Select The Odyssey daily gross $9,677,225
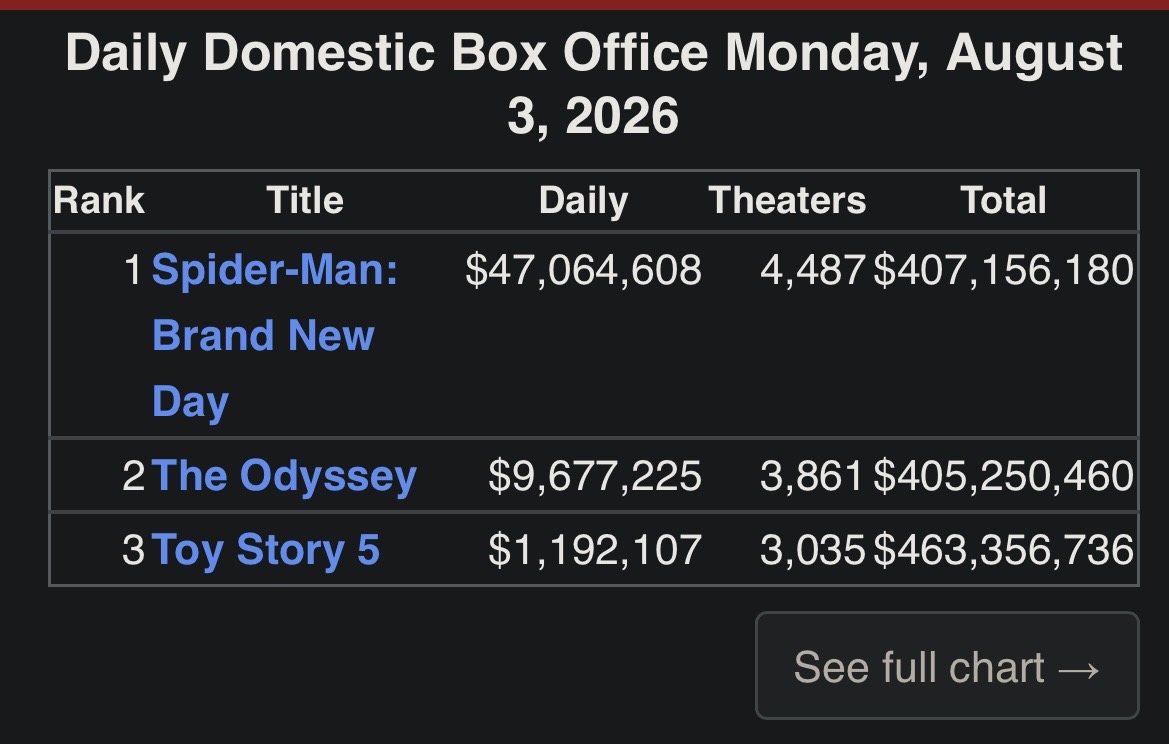Image resolution: width=1169 pixels, height=744 pixels. click(x=594, y=476)
